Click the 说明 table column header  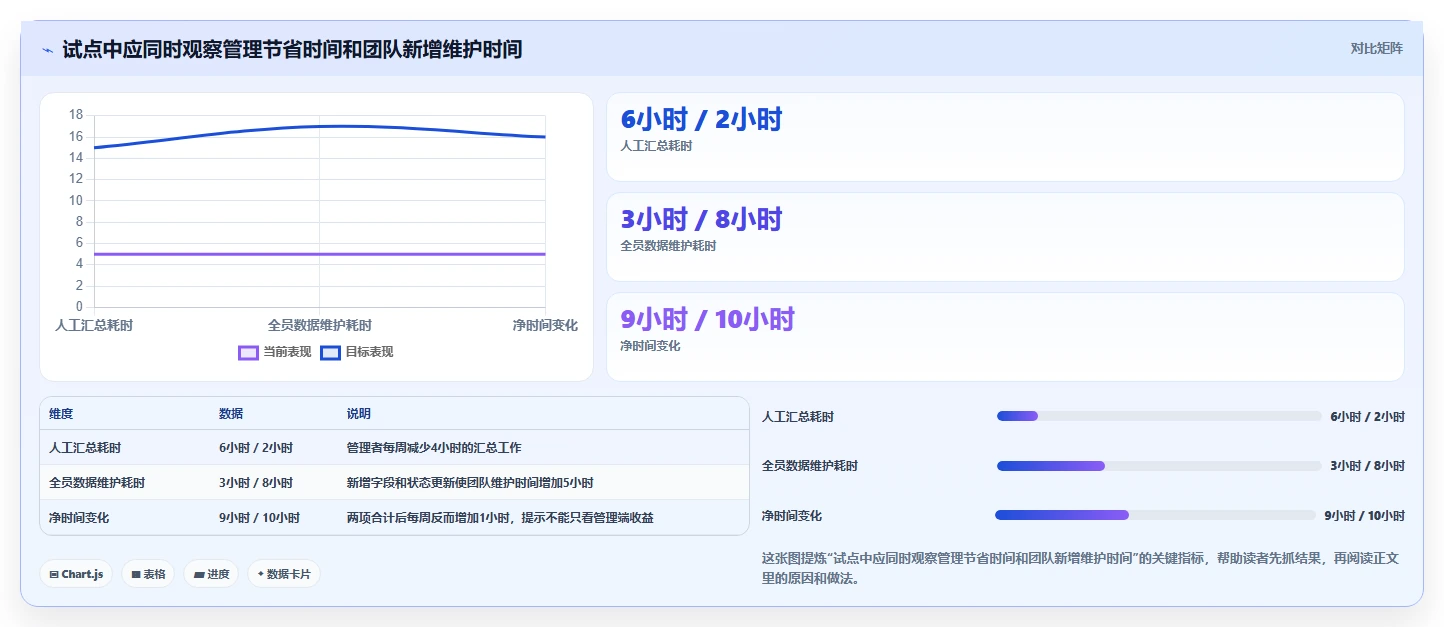(359, 414)
